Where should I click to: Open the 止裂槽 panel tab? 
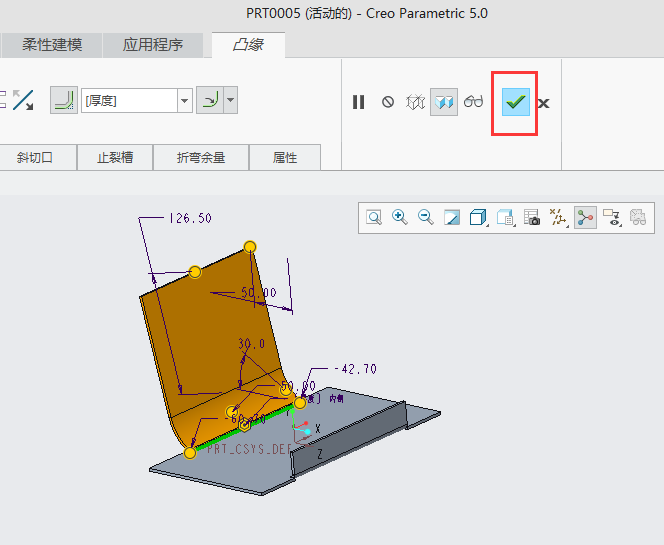click(x=115, y=157)
